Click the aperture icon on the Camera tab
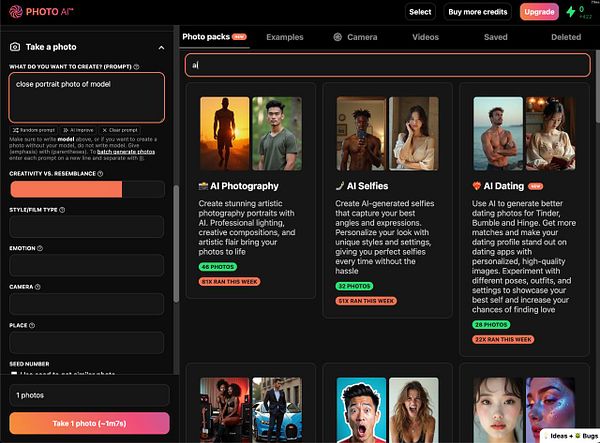Screen dimensions: 600x443 point(338,37)
